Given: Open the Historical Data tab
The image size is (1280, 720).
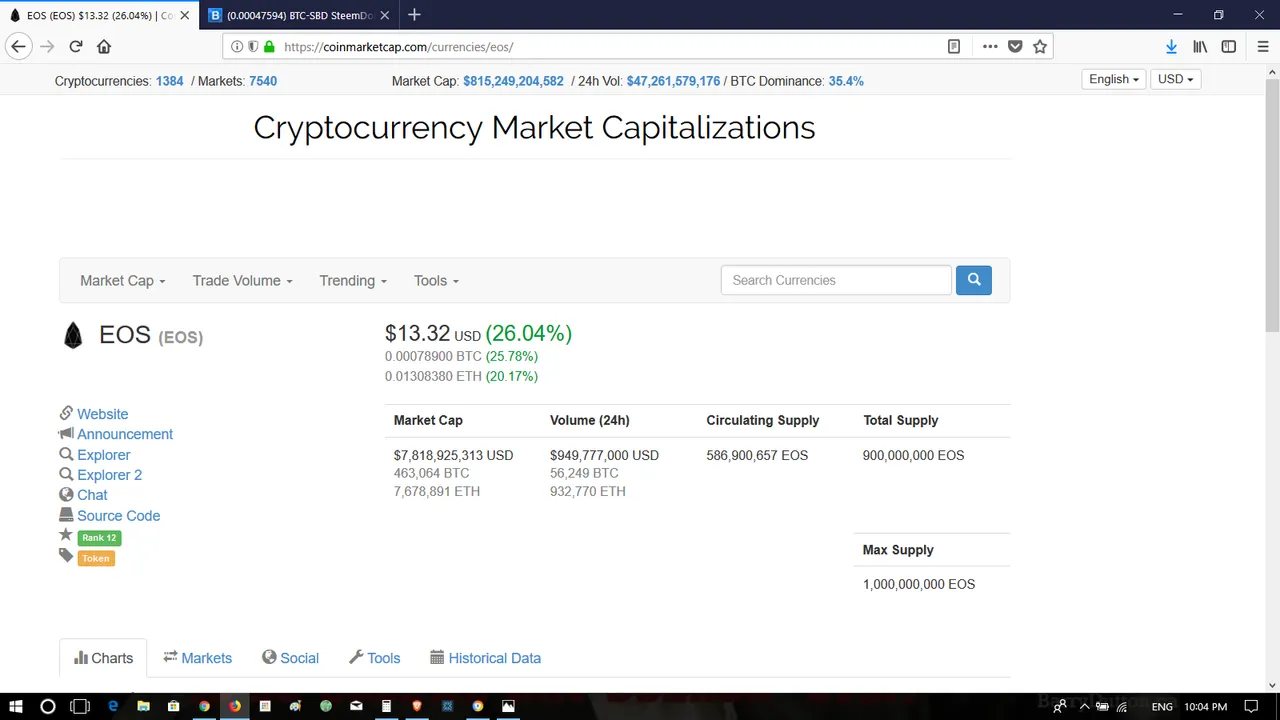Looking at the screenshot, I should (485, 658).
